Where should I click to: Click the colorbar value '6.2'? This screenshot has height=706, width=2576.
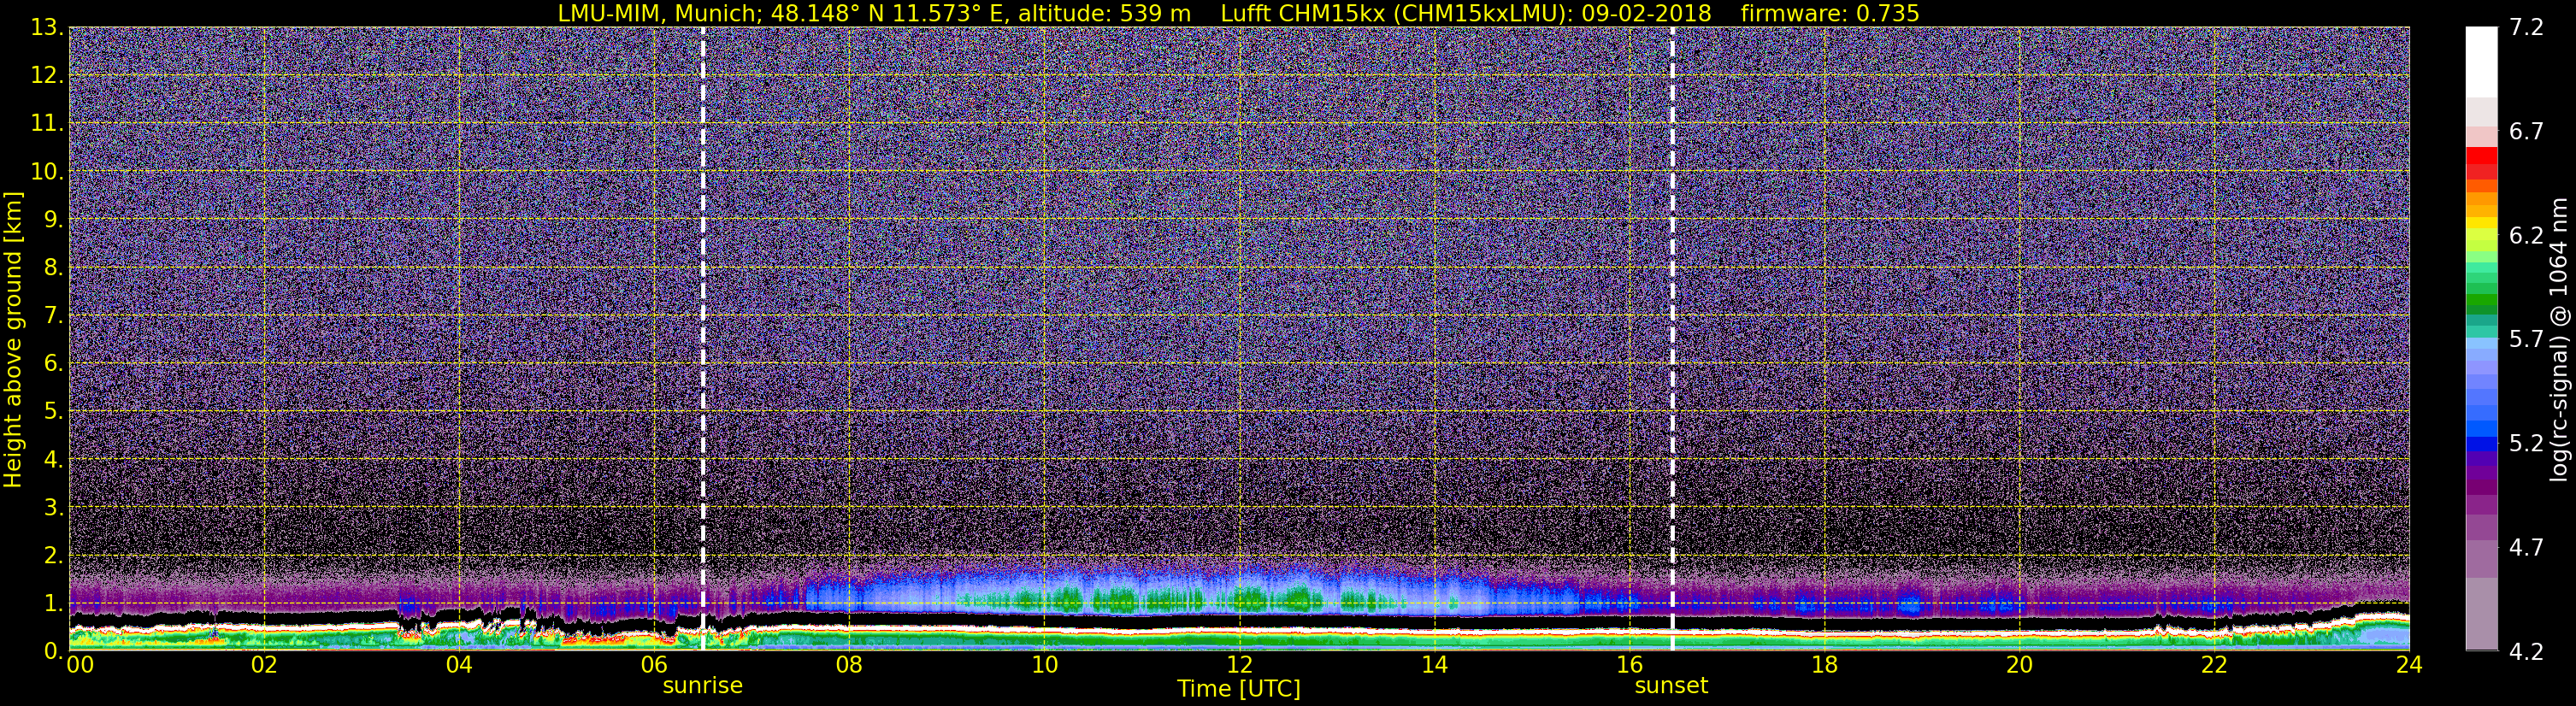point(2527,235)
